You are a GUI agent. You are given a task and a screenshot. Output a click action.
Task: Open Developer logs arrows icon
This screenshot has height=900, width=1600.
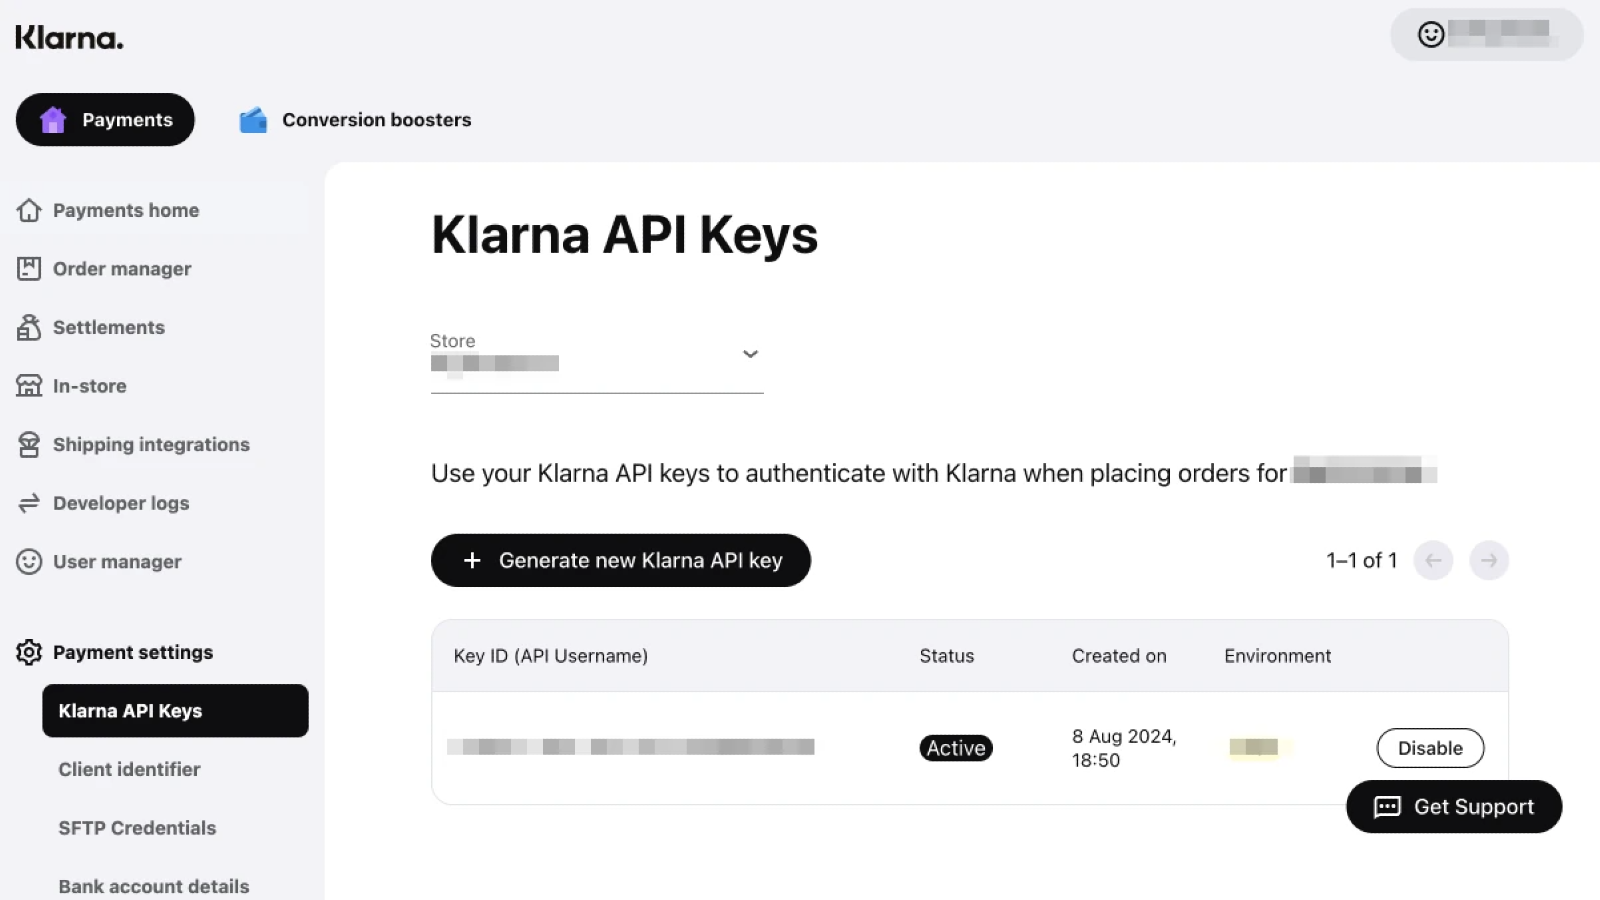[x=29, y=503]
